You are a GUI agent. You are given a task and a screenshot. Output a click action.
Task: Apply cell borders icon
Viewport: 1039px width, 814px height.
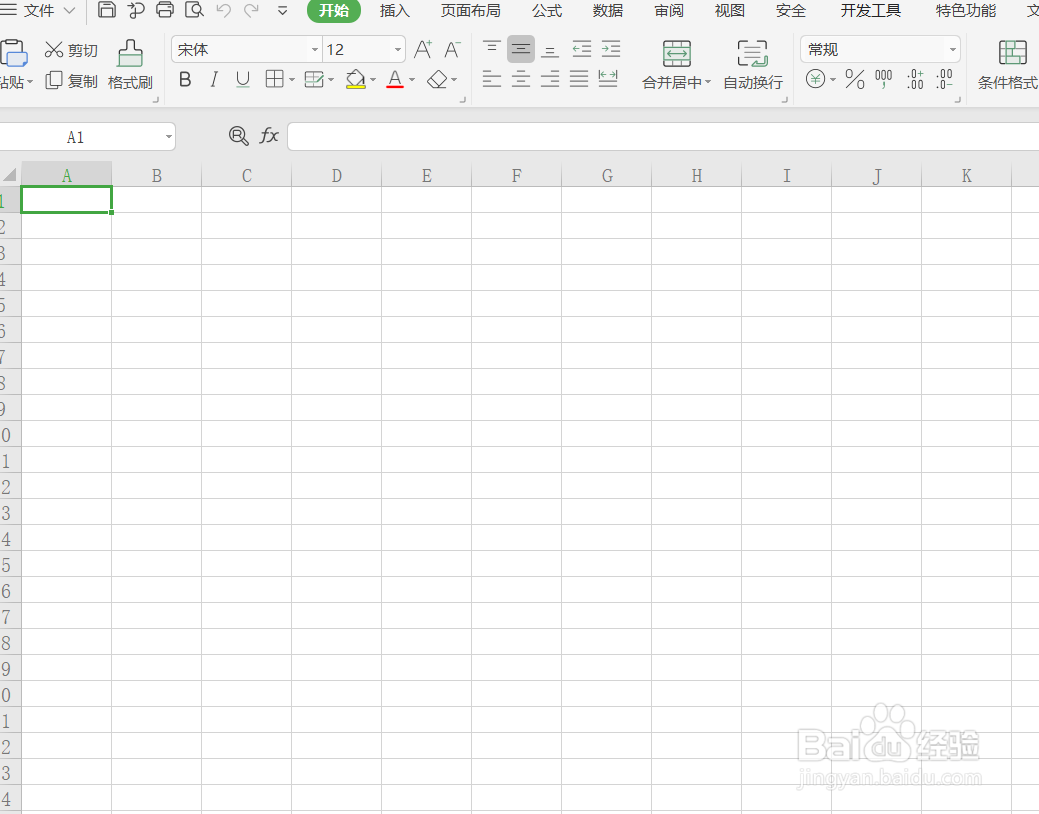[x=274, y=80]
